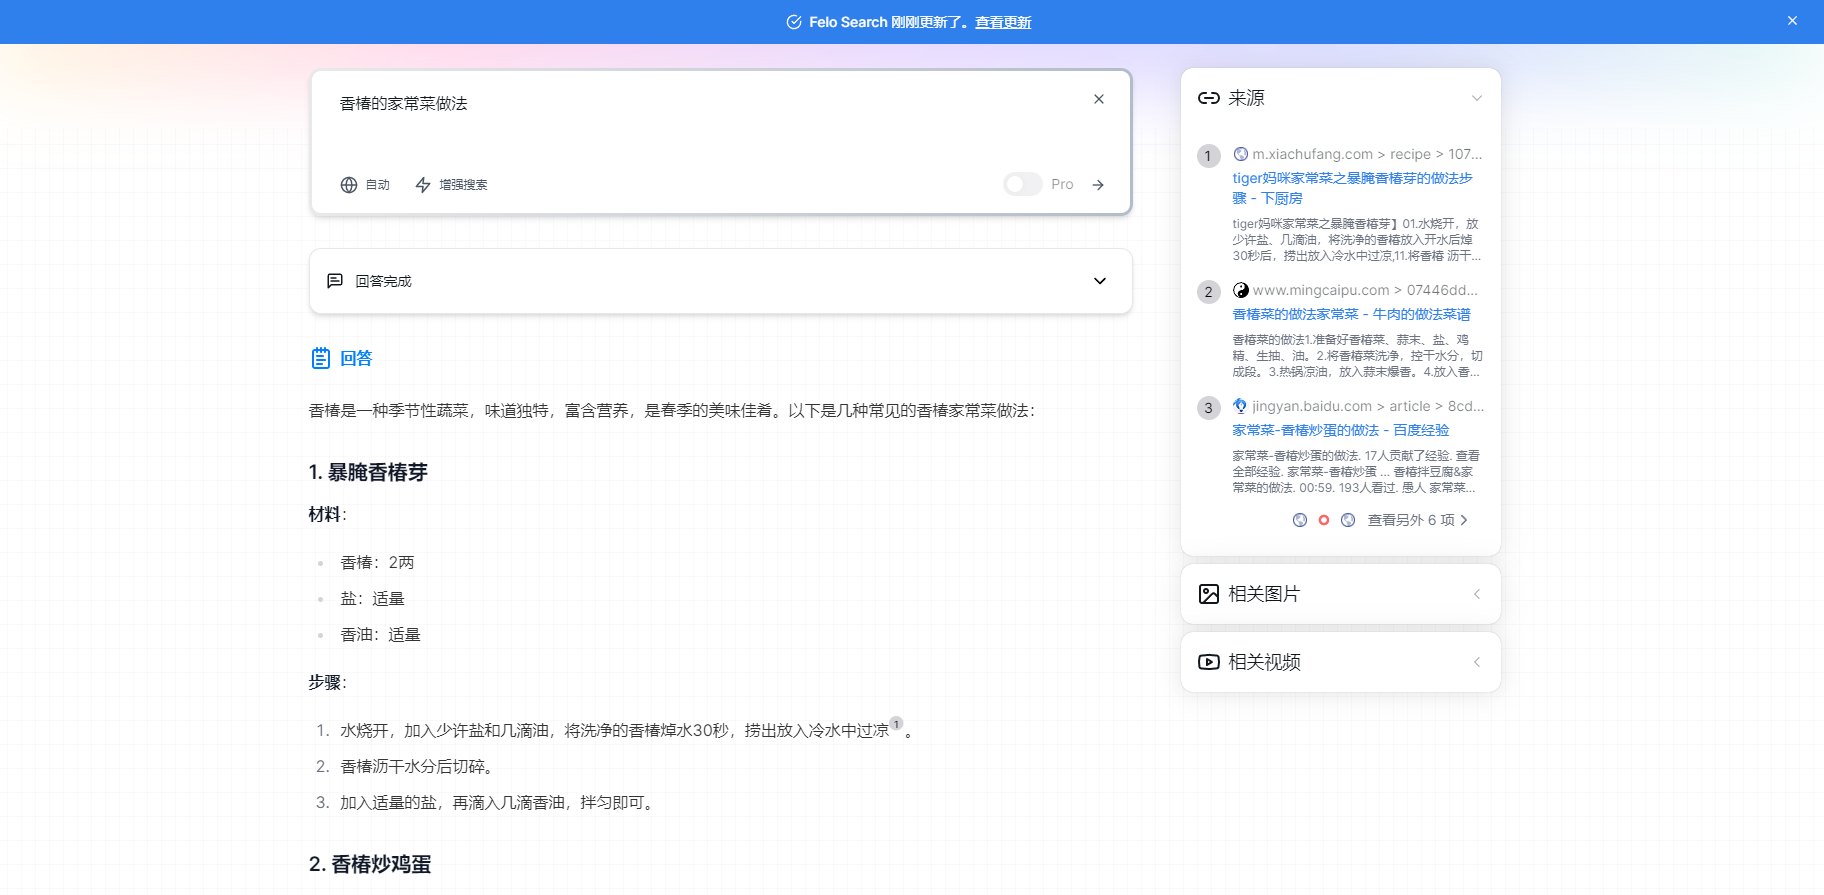Expand the 相关视频 panel chevron

1477,662
